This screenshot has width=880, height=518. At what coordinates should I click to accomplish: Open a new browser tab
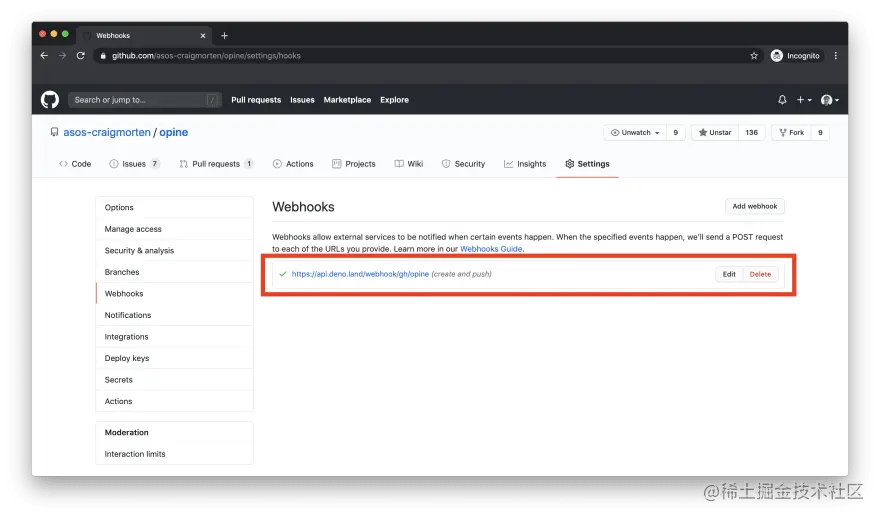tap(224, 35)
